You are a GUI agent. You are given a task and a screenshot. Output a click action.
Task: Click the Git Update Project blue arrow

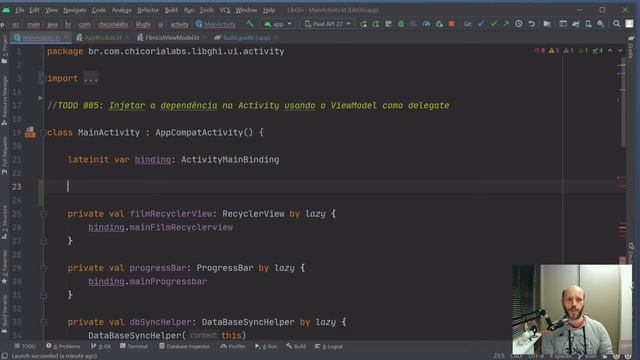click(x=481, y=24)
